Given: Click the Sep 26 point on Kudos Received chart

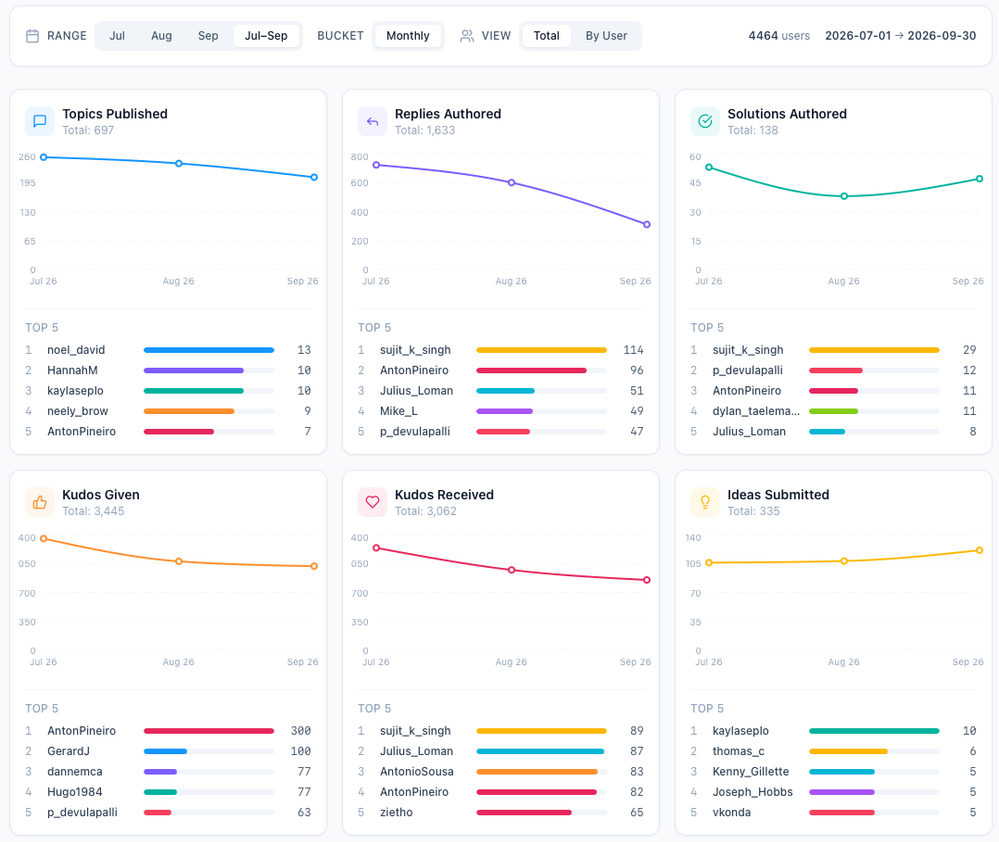Looking at the screenshot, I should (x=647, y=580).
